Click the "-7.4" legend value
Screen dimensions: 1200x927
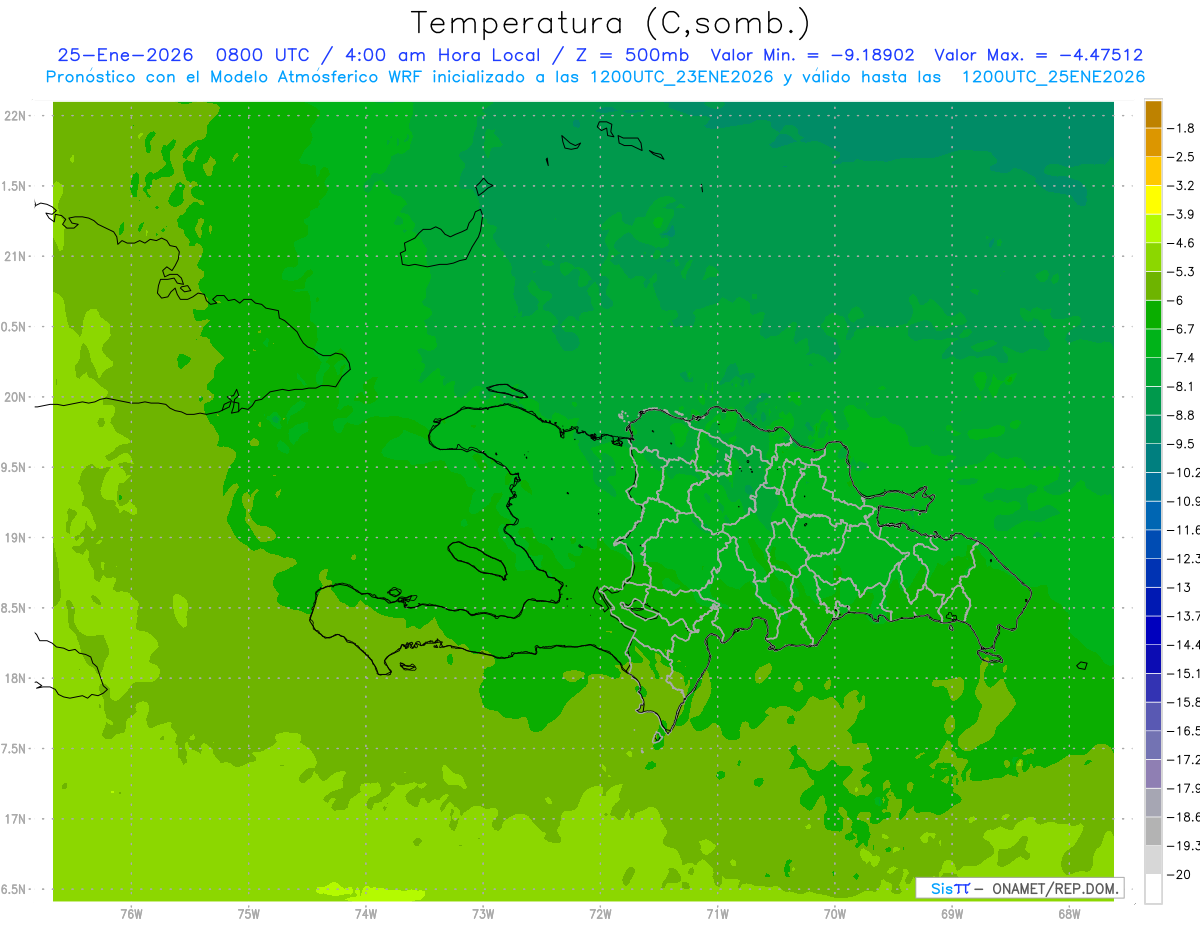(1181, 358)
